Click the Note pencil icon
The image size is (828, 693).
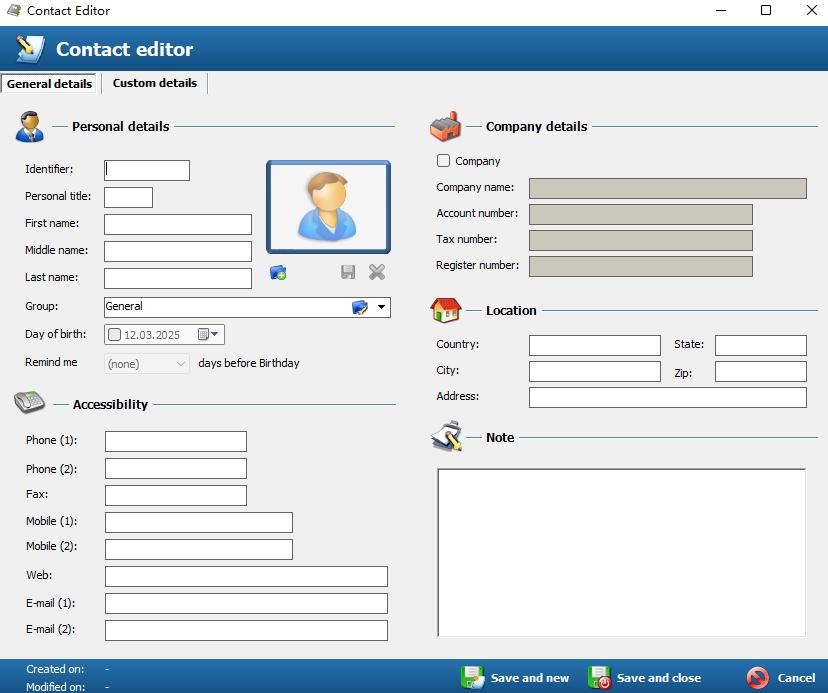point(446,437)
